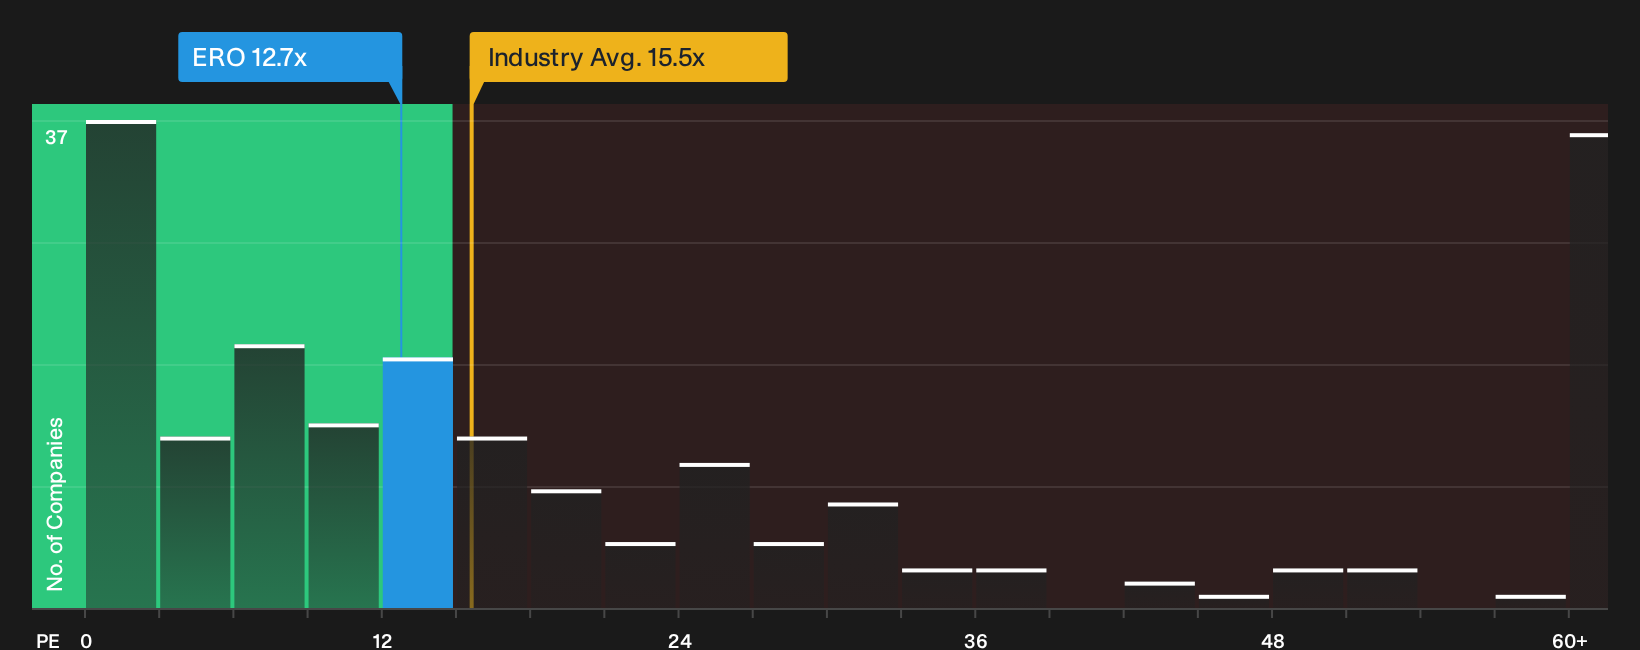The width and height of the screenshot is (1640, 650).
Task: Click the '24' x-axis tick label
Action: click(679, 640)
